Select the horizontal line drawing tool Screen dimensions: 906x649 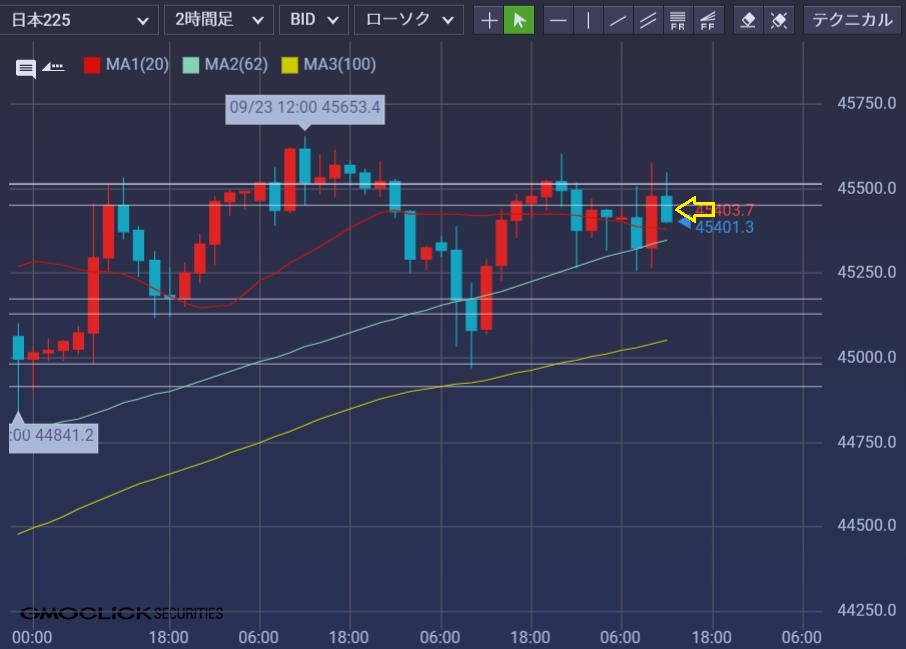[559, 20]
